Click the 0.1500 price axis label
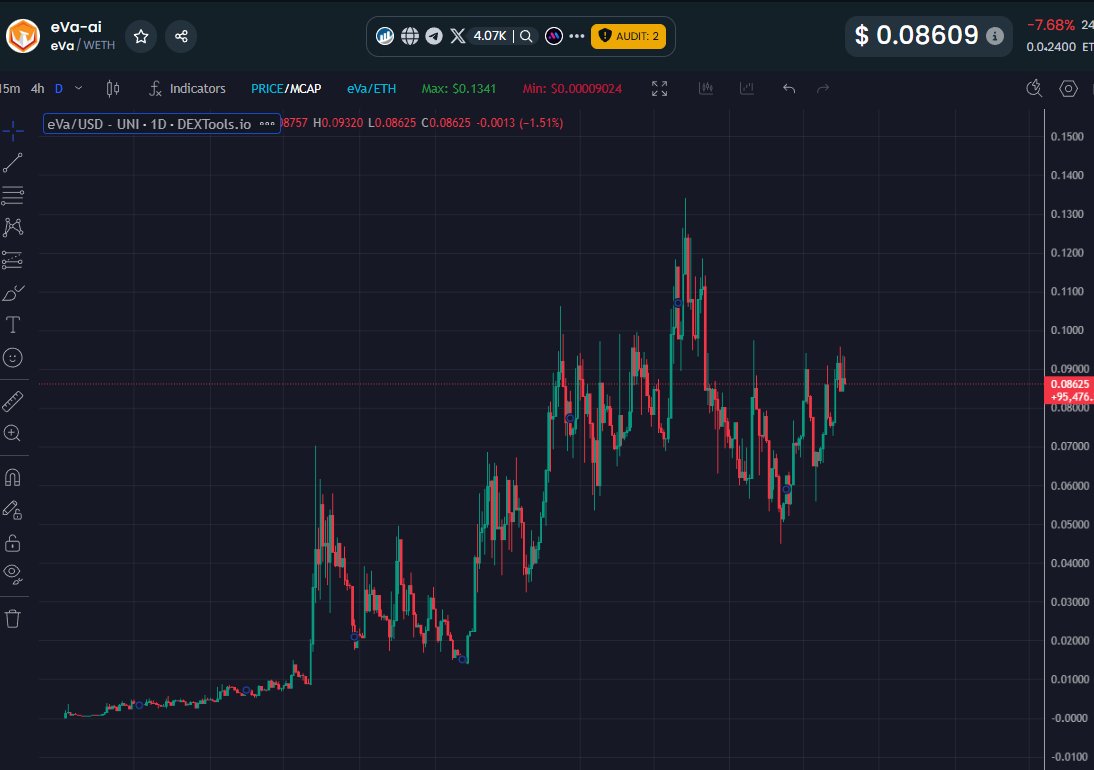 [1067, 137]
